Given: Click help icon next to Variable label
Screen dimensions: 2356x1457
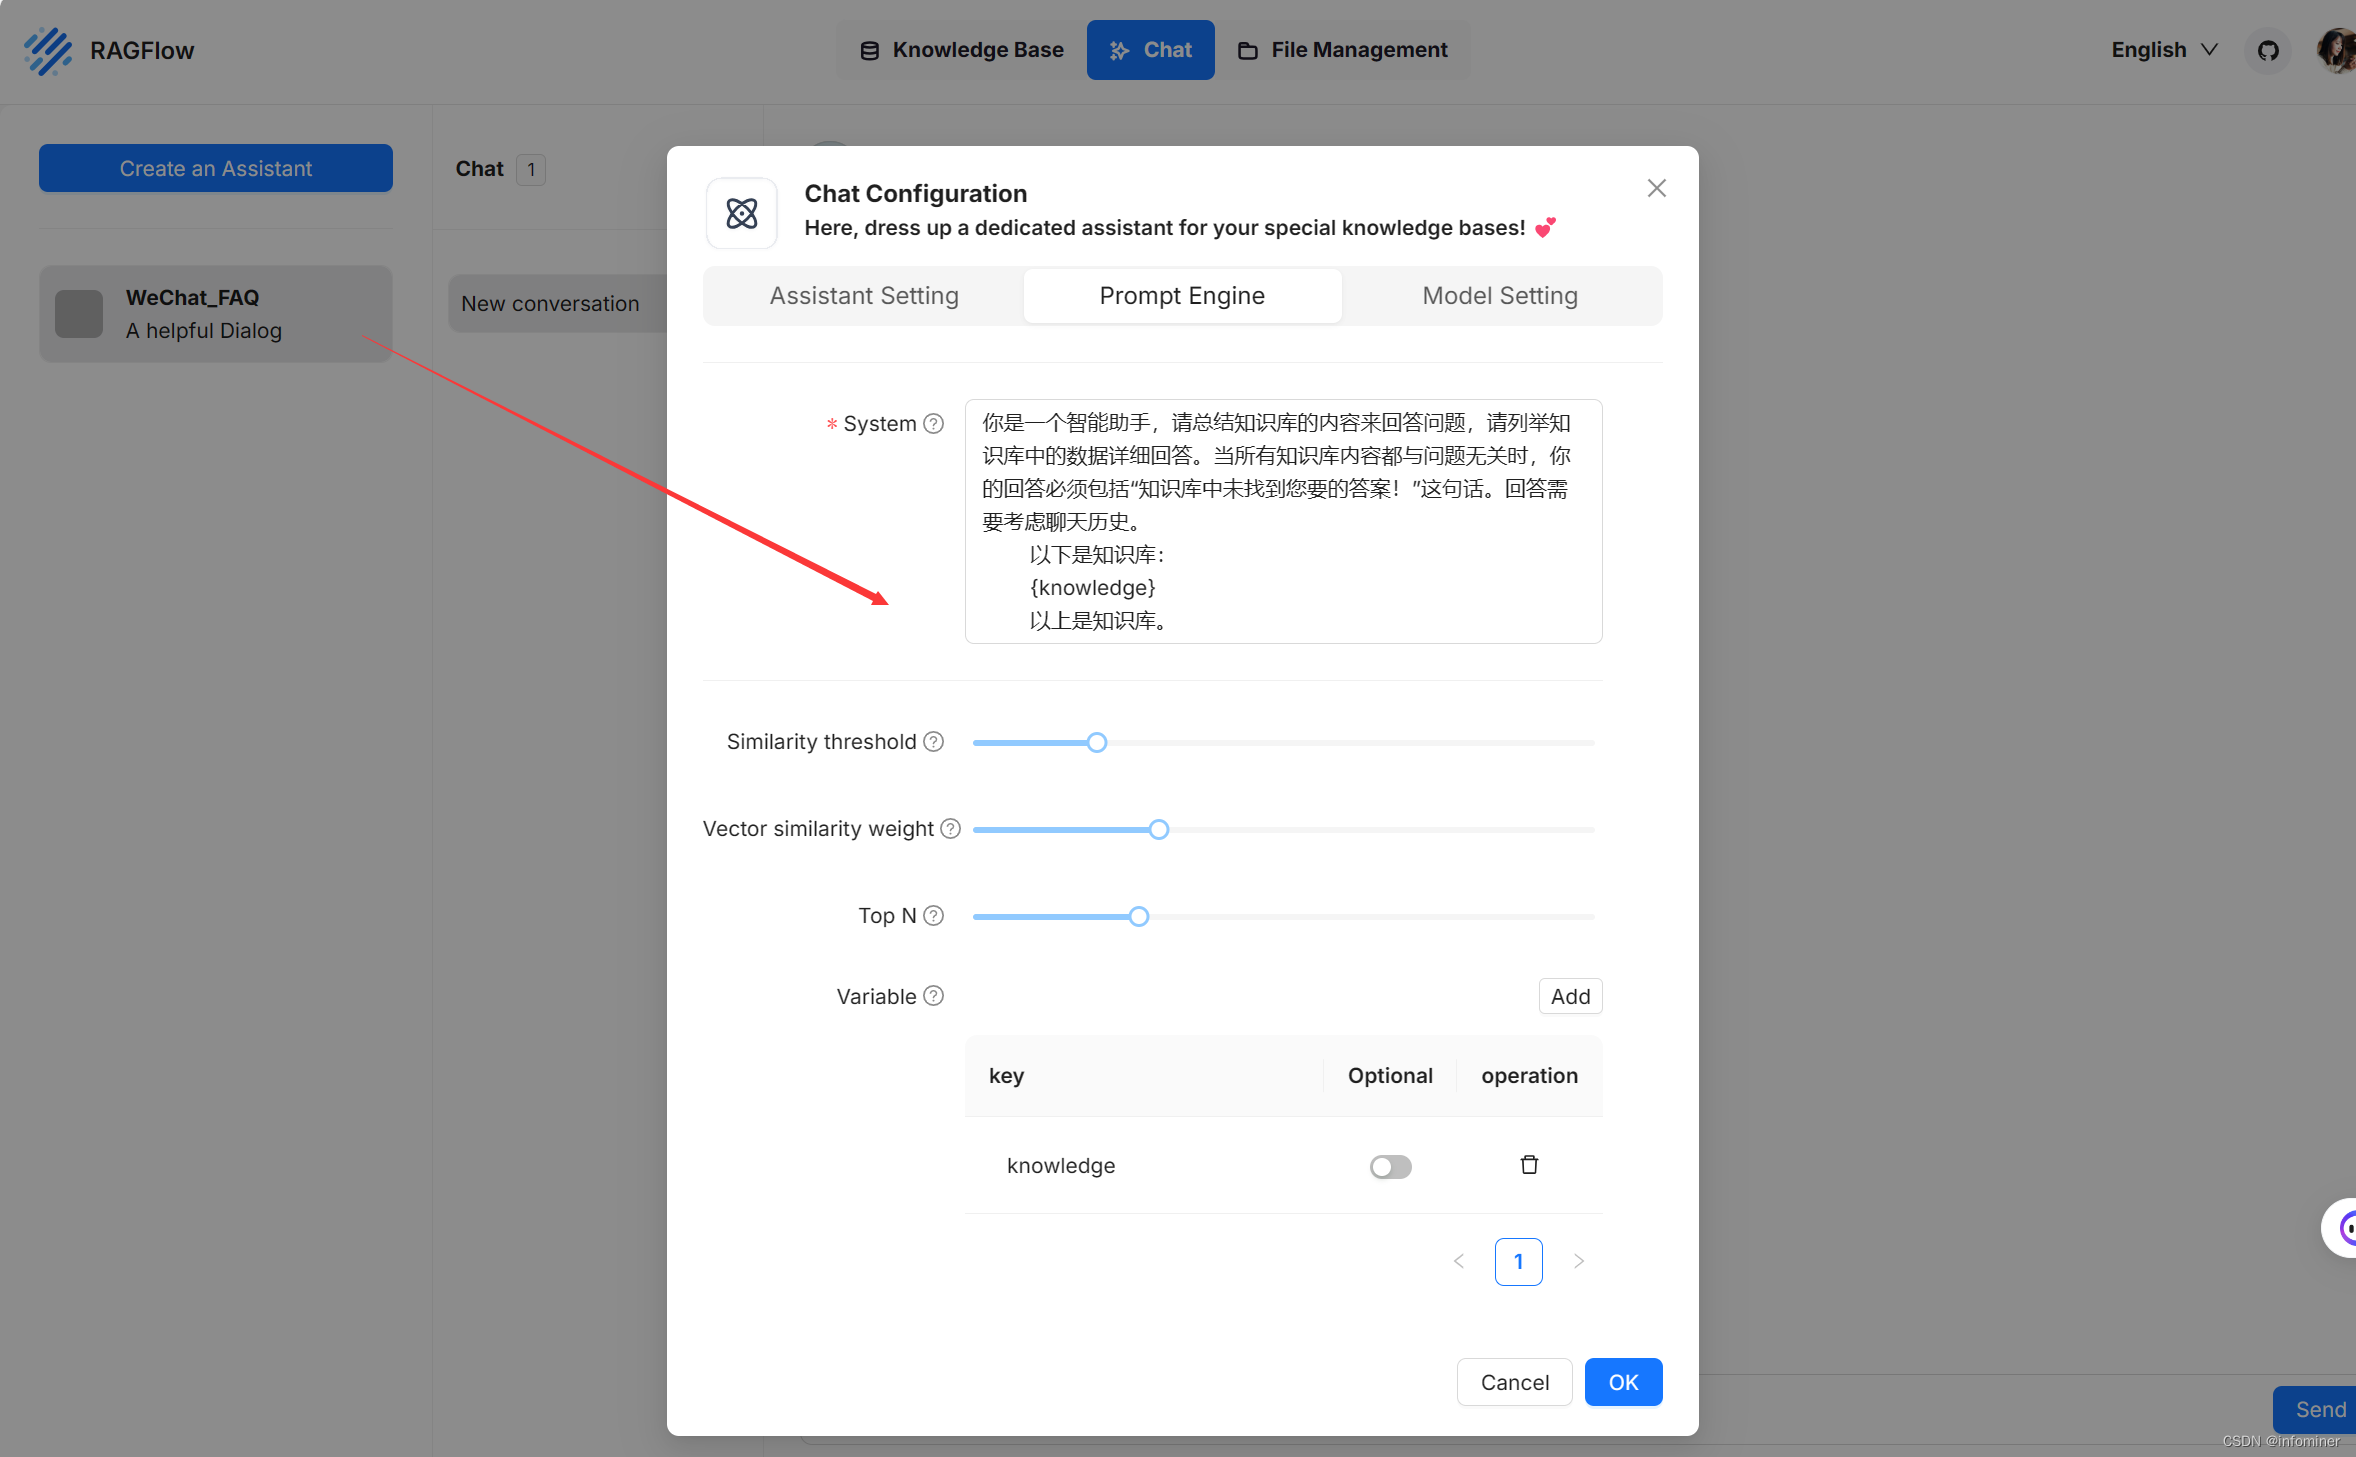Looking at the screenshot, I should pyautogui.click(x=933, y=996).
